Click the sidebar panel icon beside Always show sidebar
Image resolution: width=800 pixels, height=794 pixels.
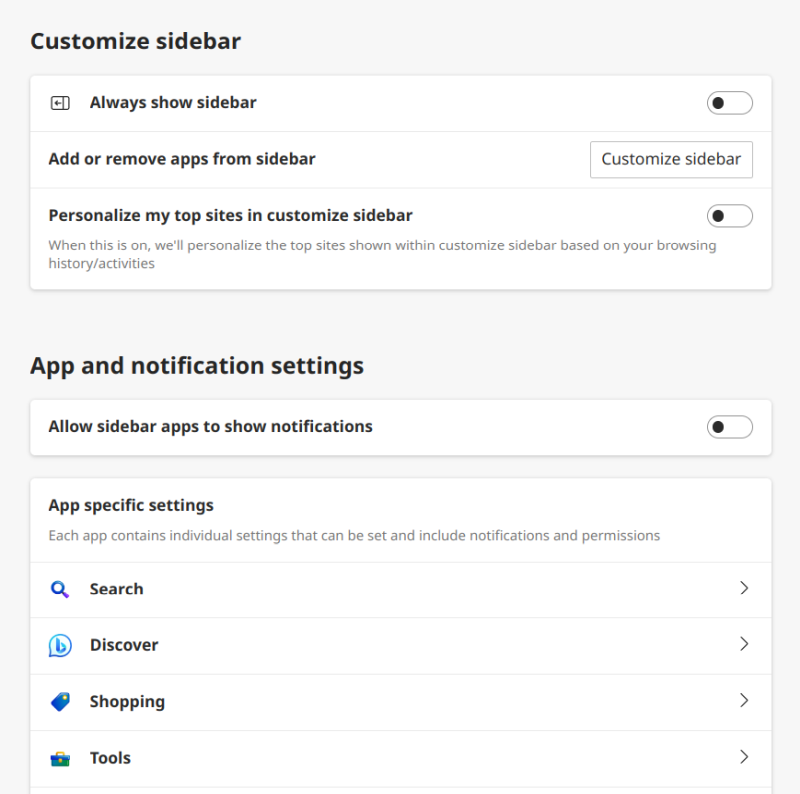click(60, 103)
